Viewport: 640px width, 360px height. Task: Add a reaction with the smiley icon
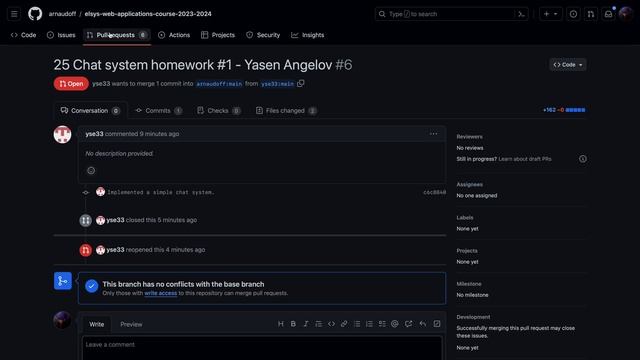tap(91, 171)
